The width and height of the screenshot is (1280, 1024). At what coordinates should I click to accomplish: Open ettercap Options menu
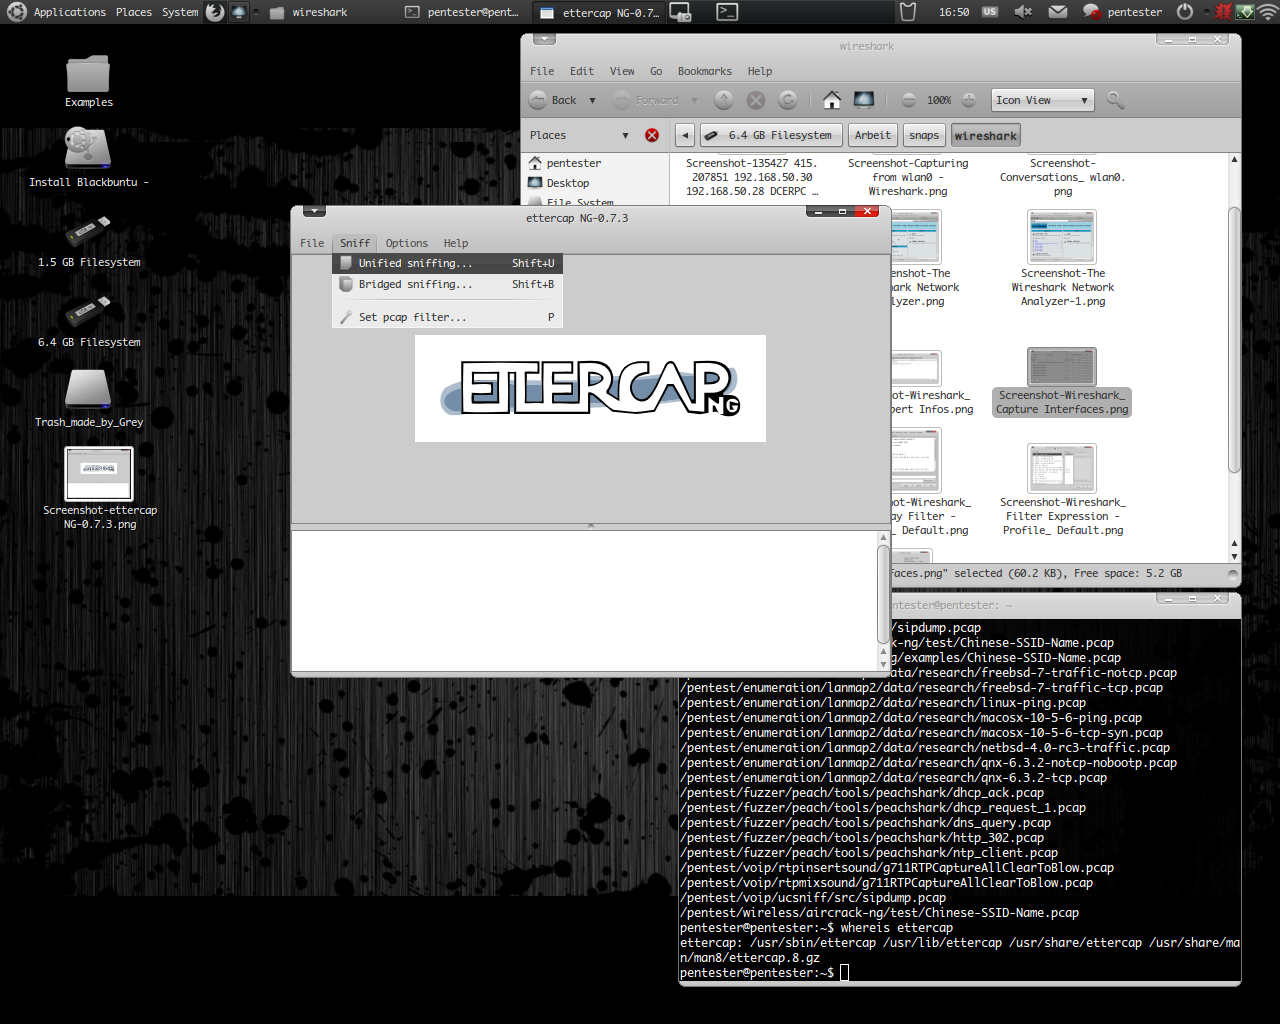point(407,243)
